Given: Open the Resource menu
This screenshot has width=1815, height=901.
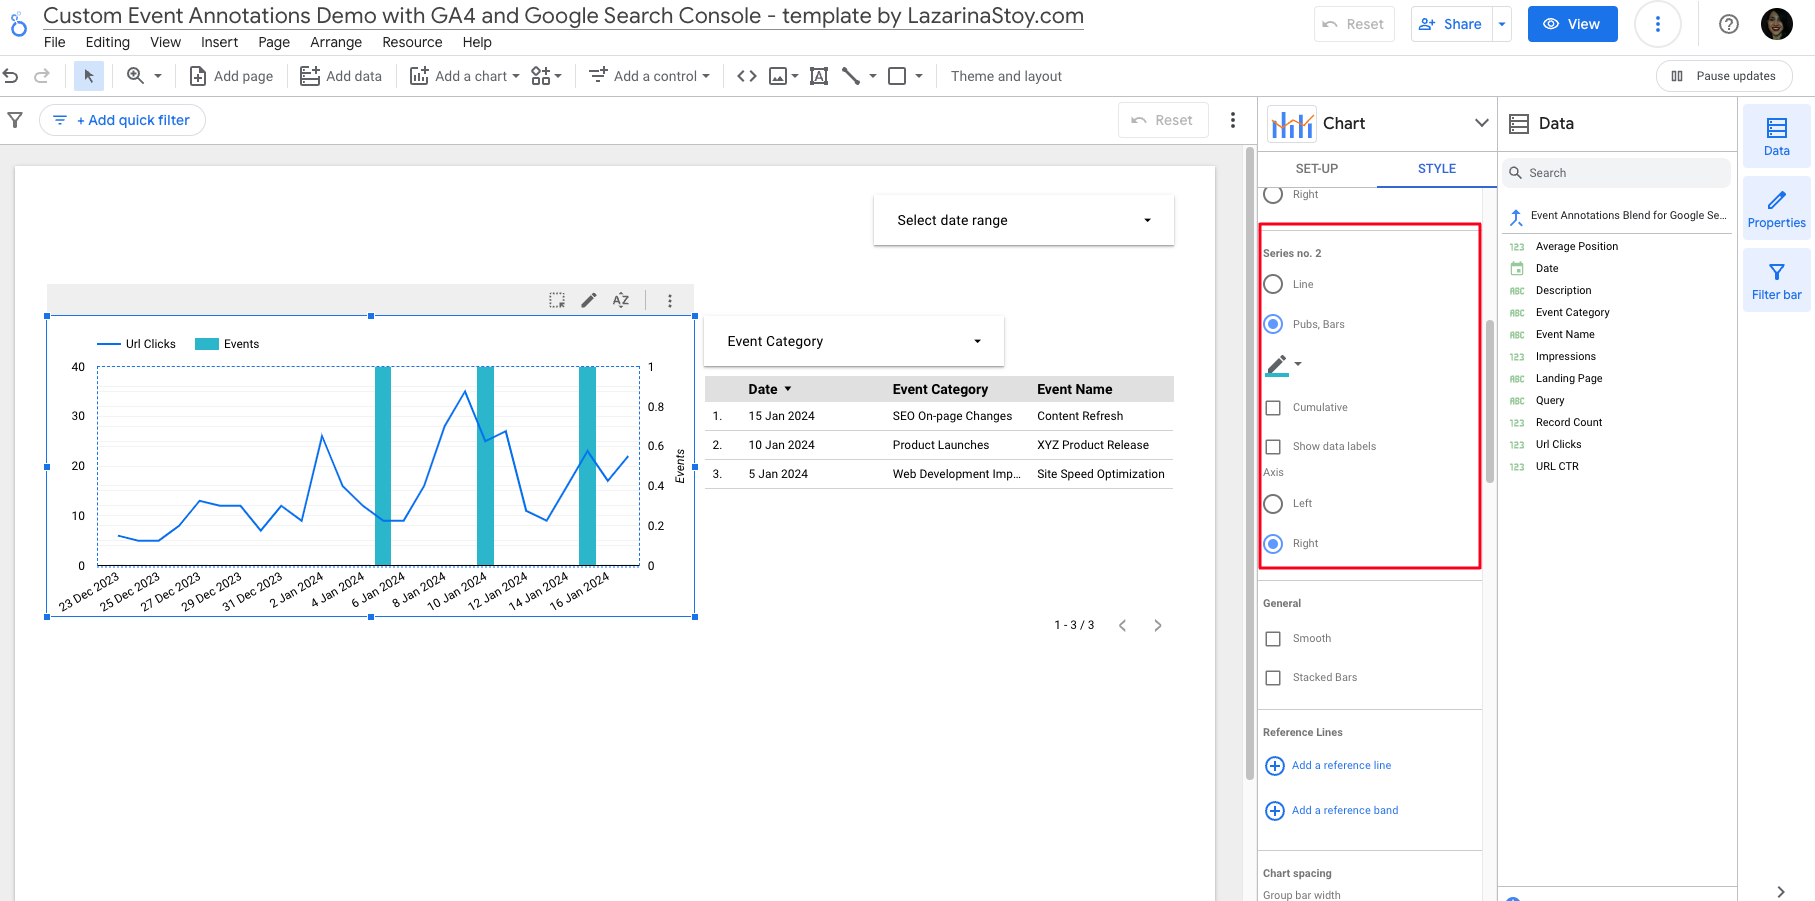Looking at the screenshot, I should point(412,42).
